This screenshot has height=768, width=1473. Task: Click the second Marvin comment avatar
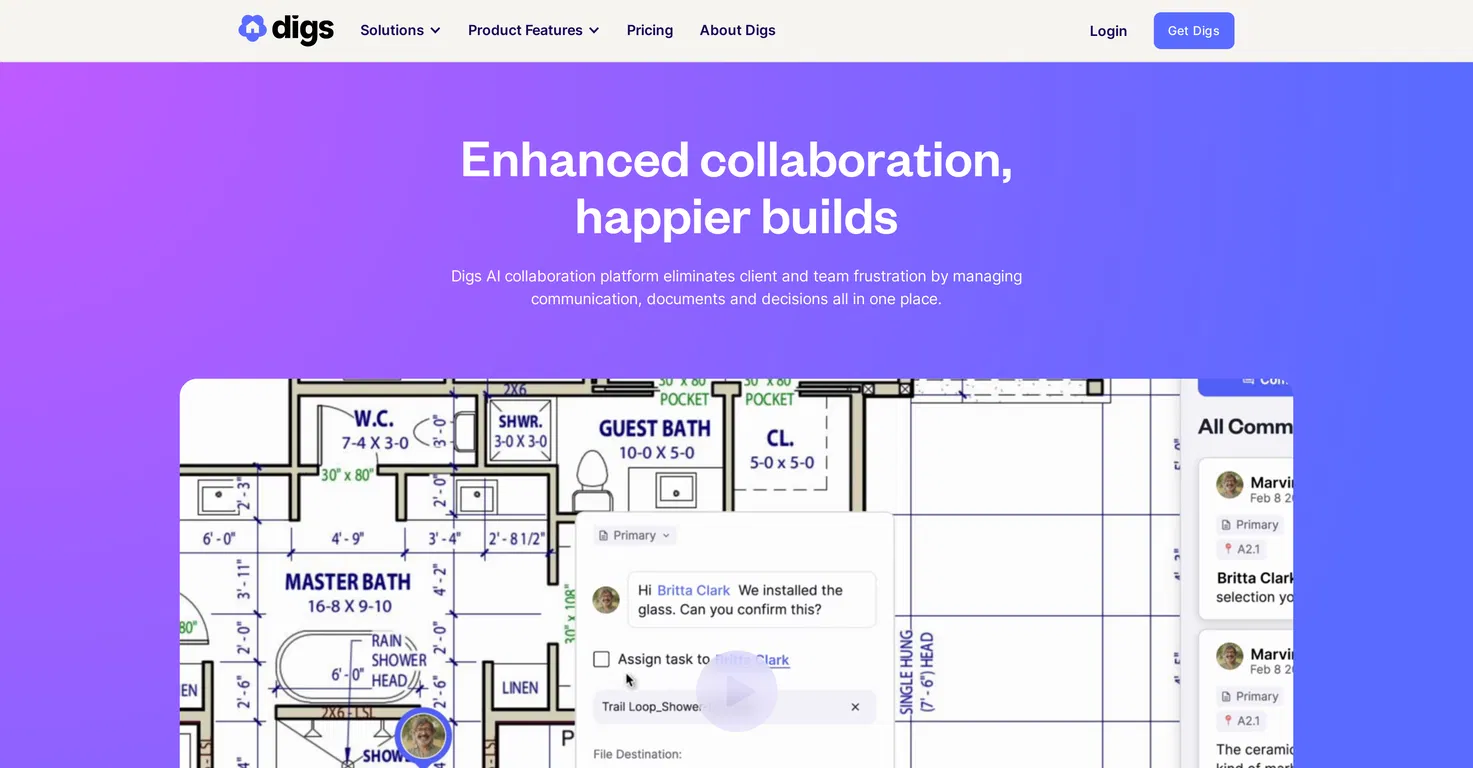click(1230, 657)
